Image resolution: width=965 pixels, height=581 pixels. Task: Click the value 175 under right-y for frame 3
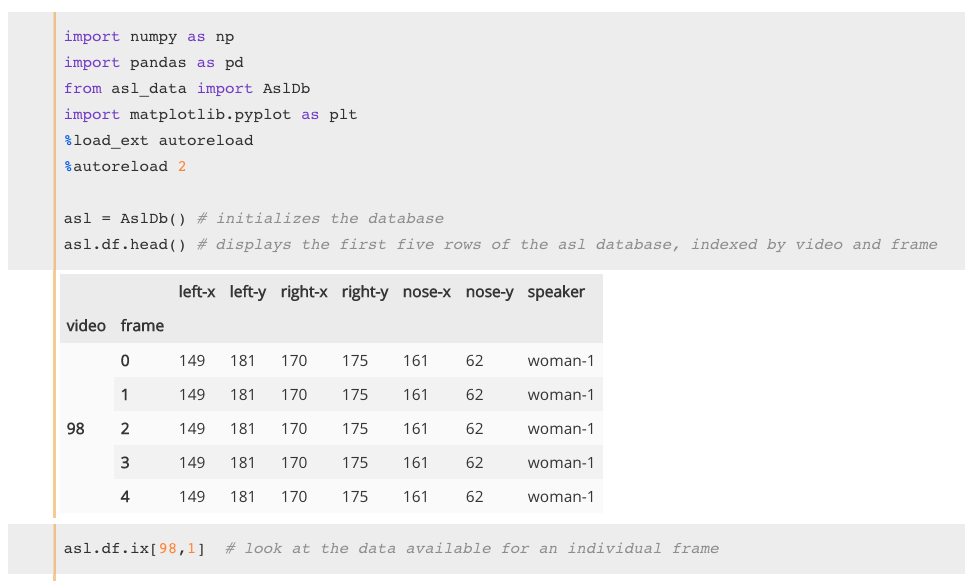[357, 462]
